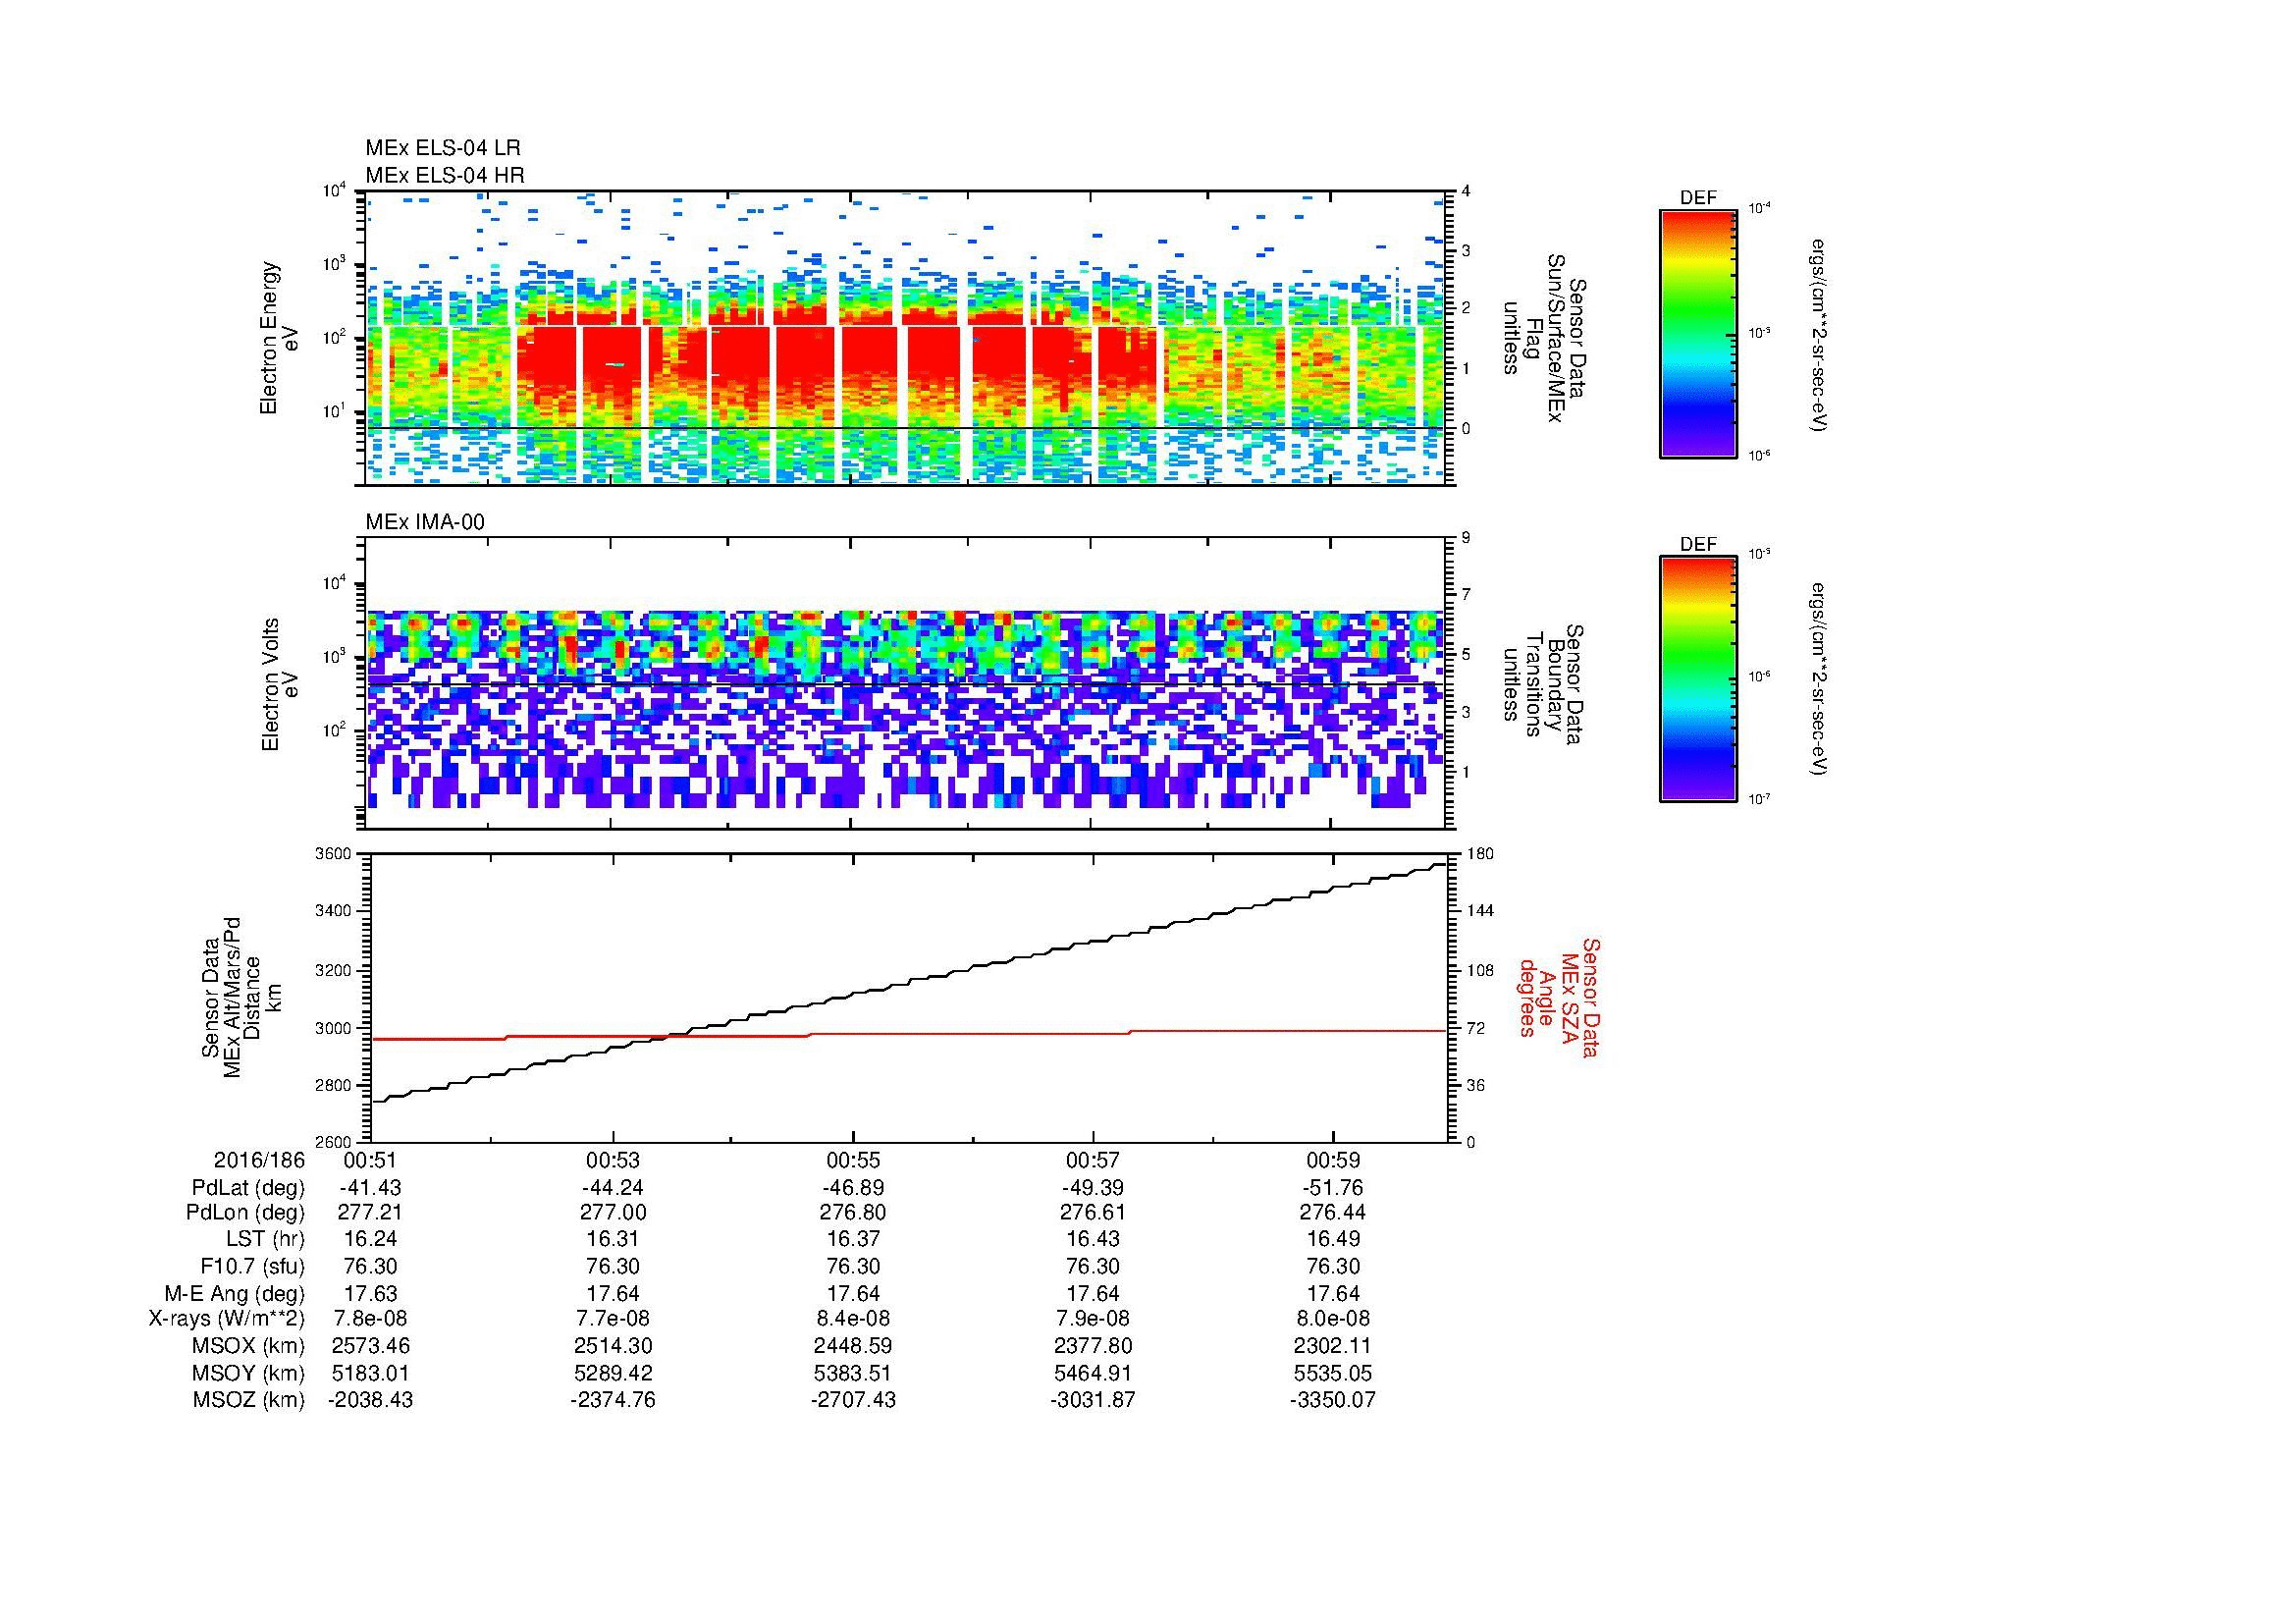
Task: Click PdLon value 277.21
Action: pyautogui.click(x=371, y=1213)
